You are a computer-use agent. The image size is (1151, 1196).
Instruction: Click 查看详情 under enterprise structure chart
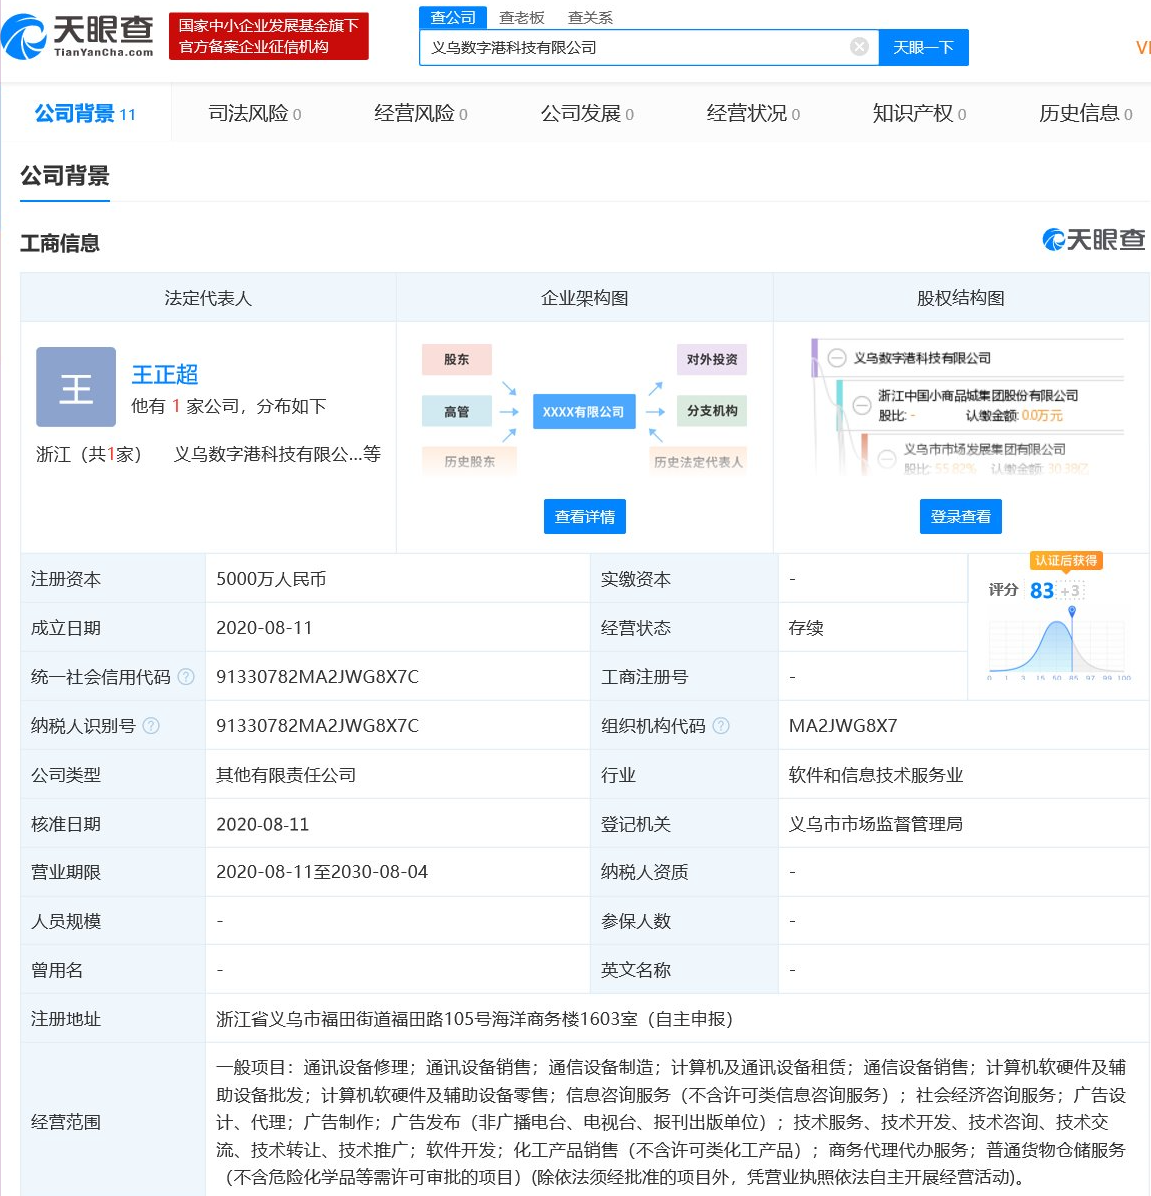tap(585, 516)
